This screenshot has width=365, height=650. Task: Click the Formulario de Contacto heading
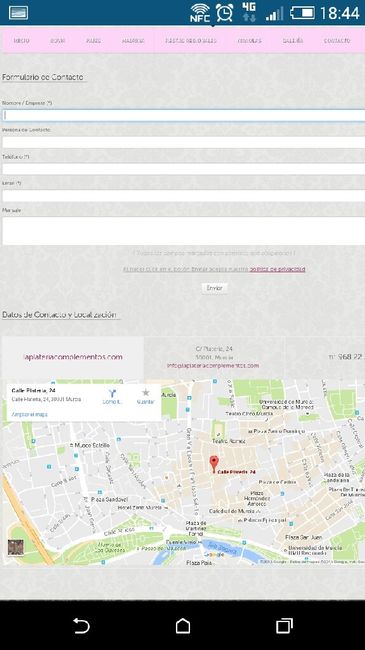[x=43, y=77]
